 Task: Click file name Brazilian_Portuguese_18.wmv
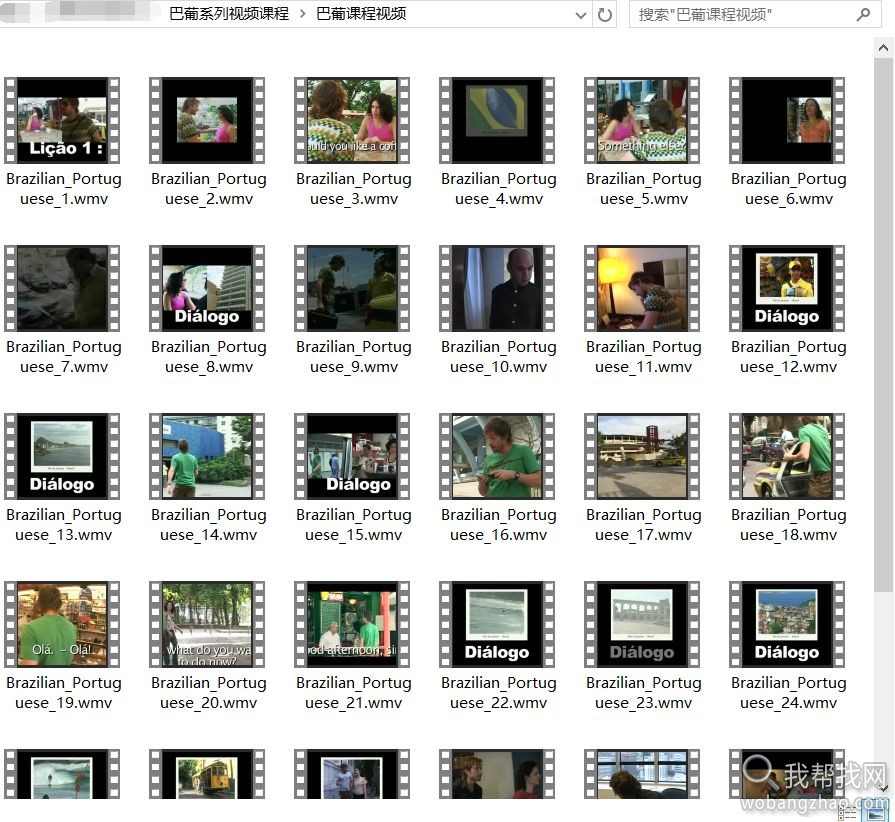pos(789,525)
